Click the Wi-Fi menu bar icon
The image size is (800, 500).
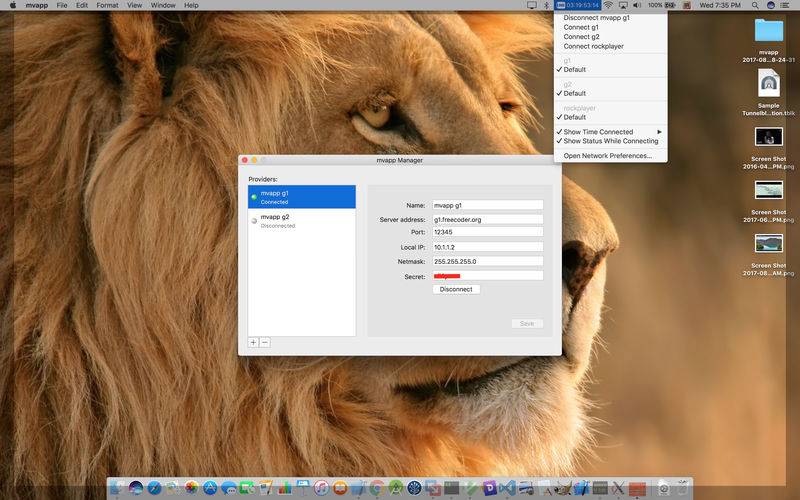click(608, 5)
